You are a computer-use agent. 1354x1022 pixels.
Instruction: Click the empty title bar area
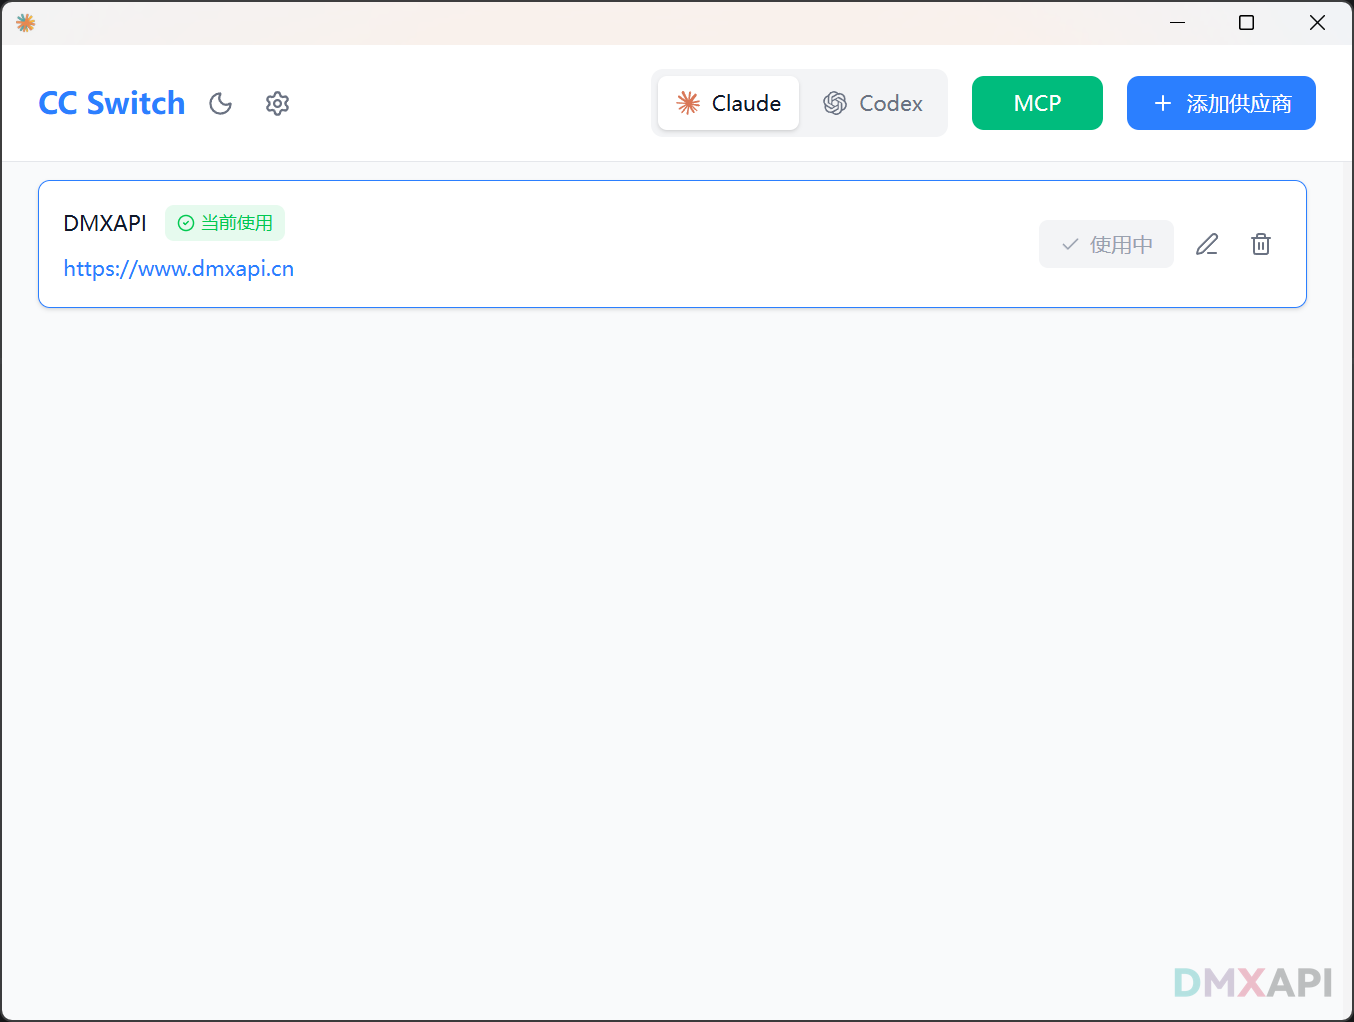coord(600,23)
